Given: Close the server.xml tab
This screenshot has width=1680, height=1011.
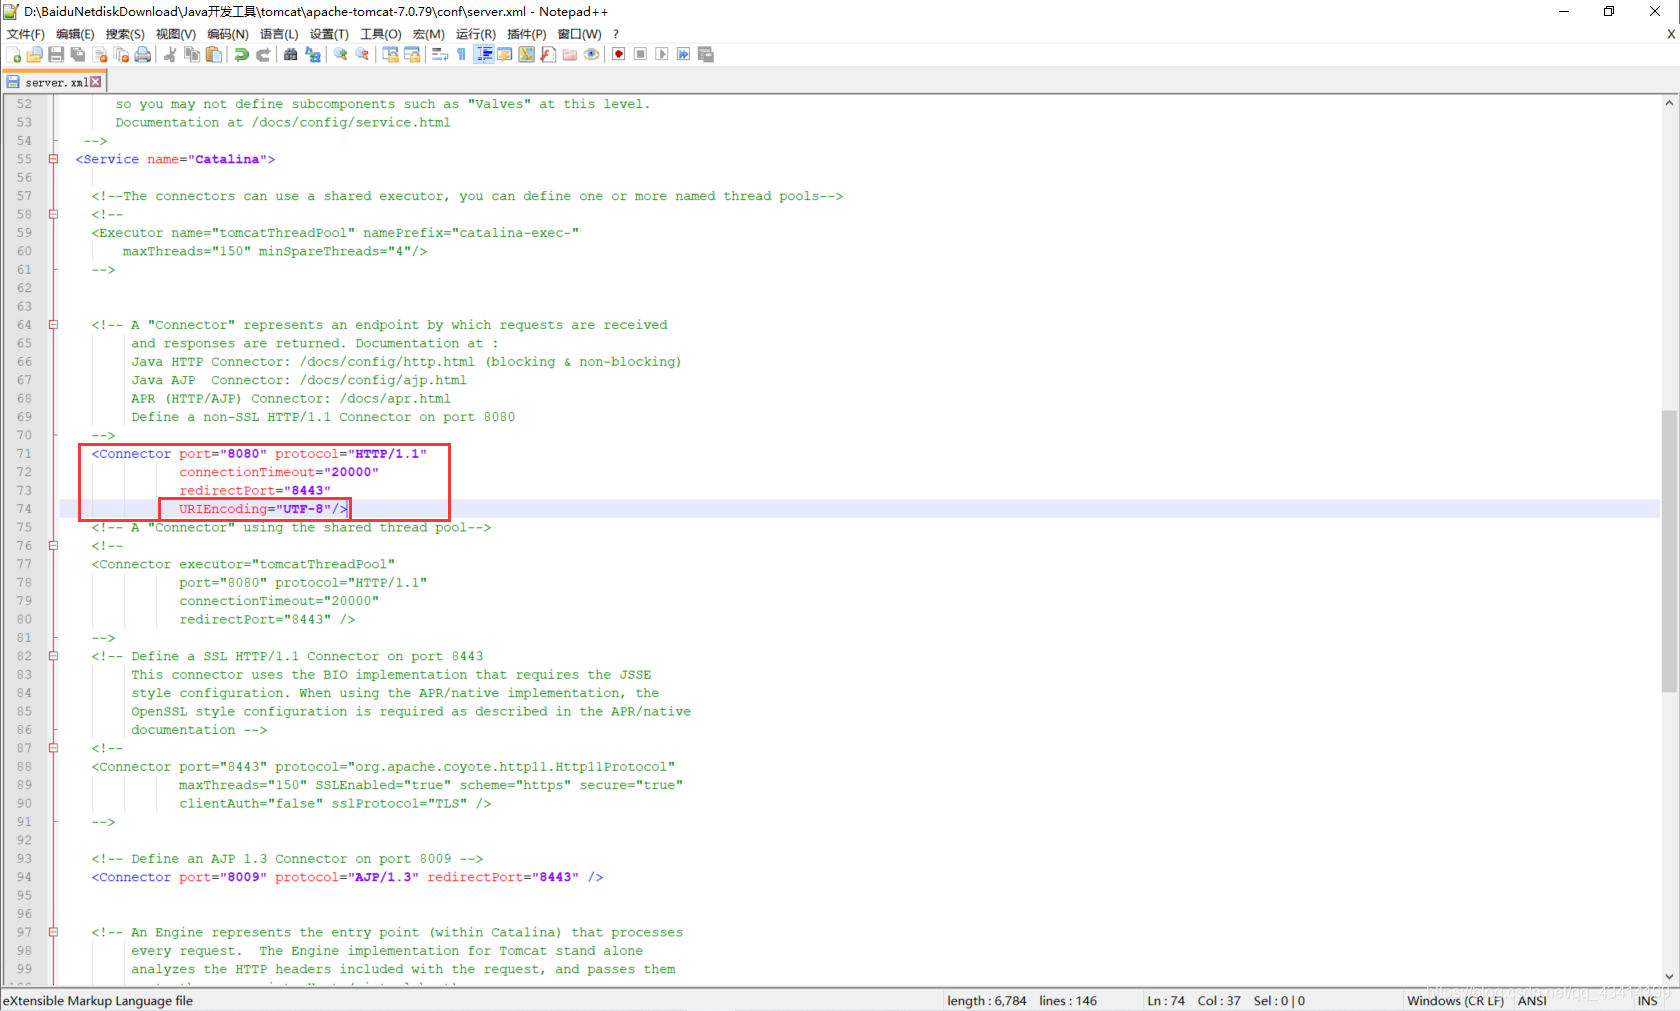Looking at the screenshot, I should pos(96,82).
